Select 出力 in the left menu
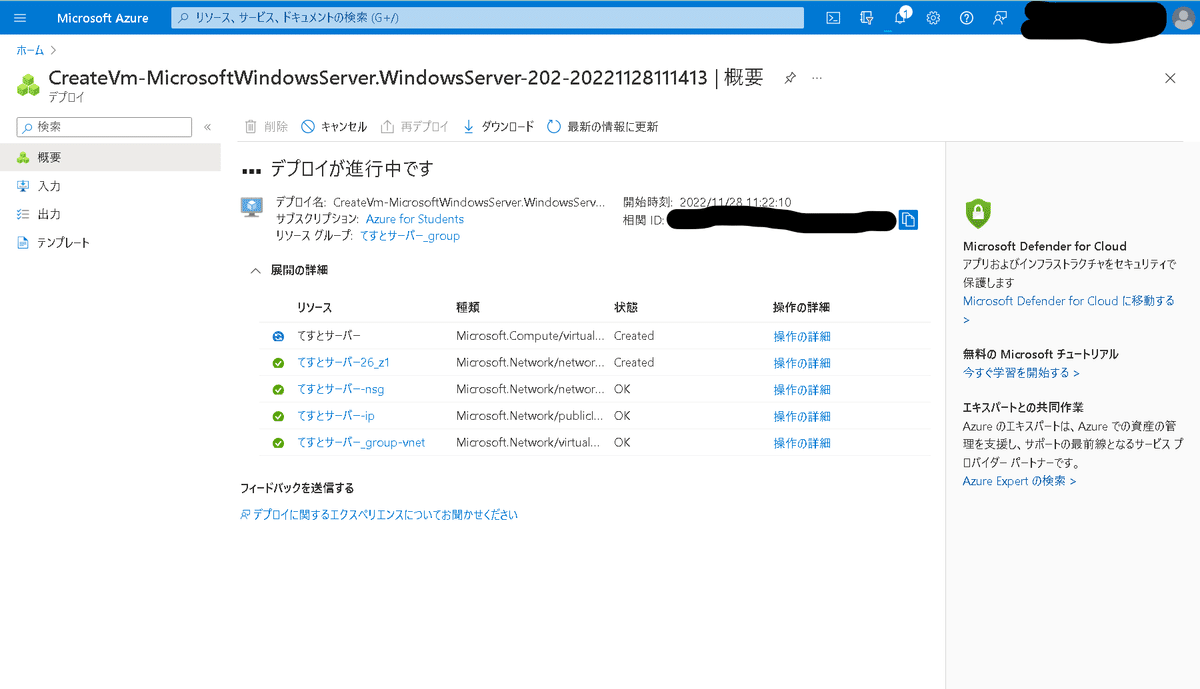Screen dimensions: 1200x689 tap(110, 214)
